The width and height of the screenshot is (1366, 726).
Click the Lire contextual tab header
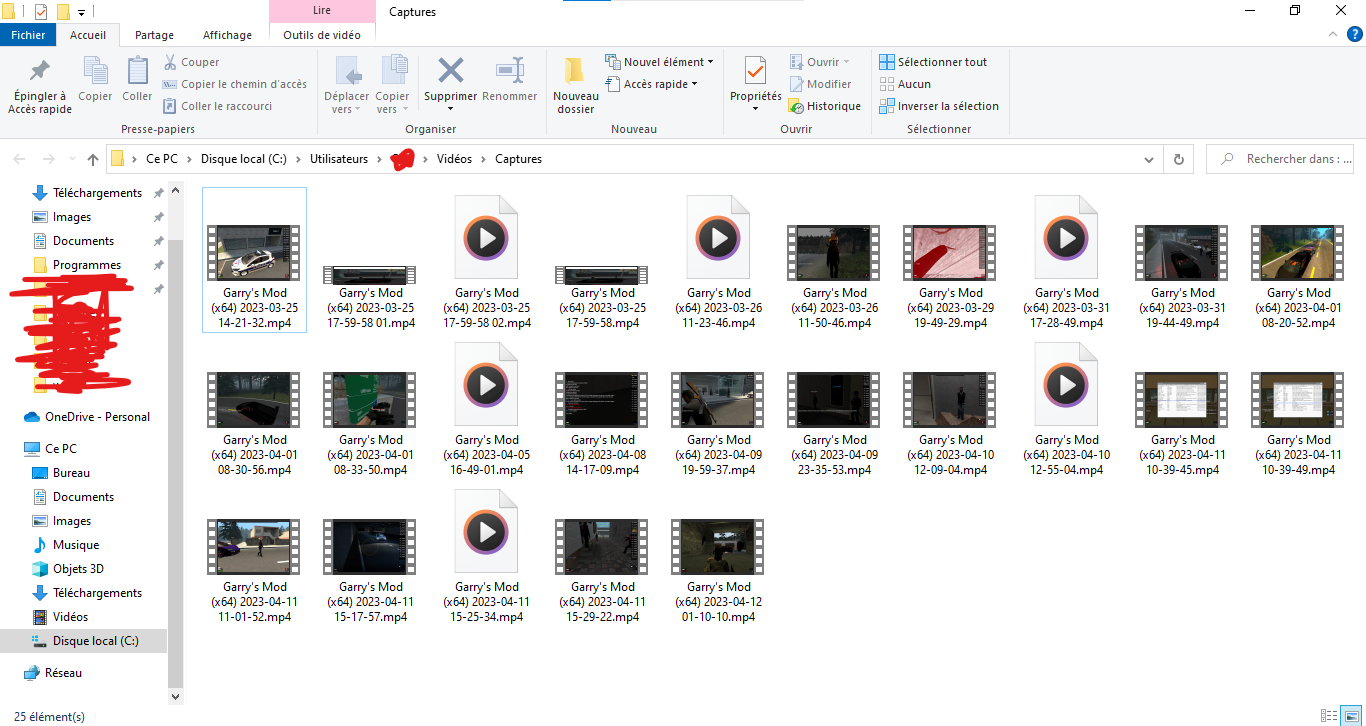(322, 12)
